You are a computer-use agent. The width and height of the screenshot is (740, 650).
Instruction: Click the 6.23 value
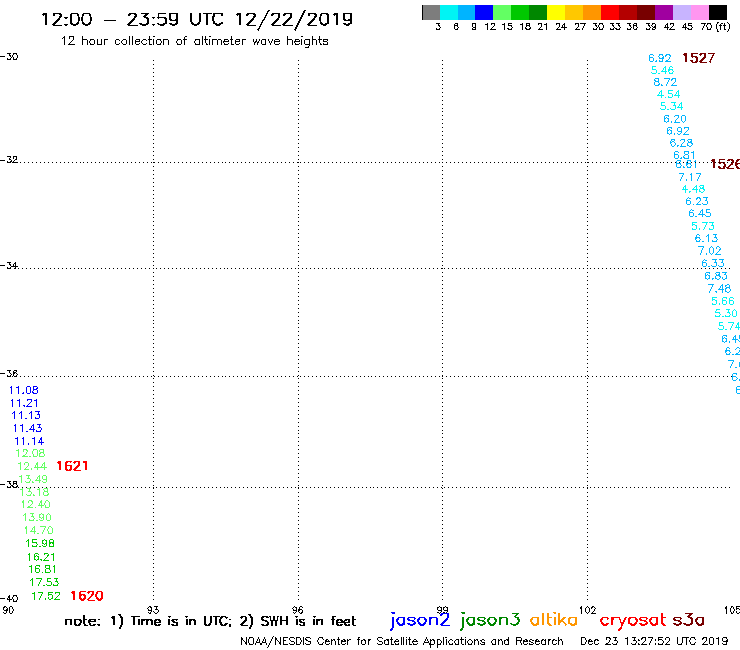coord(697,201)
